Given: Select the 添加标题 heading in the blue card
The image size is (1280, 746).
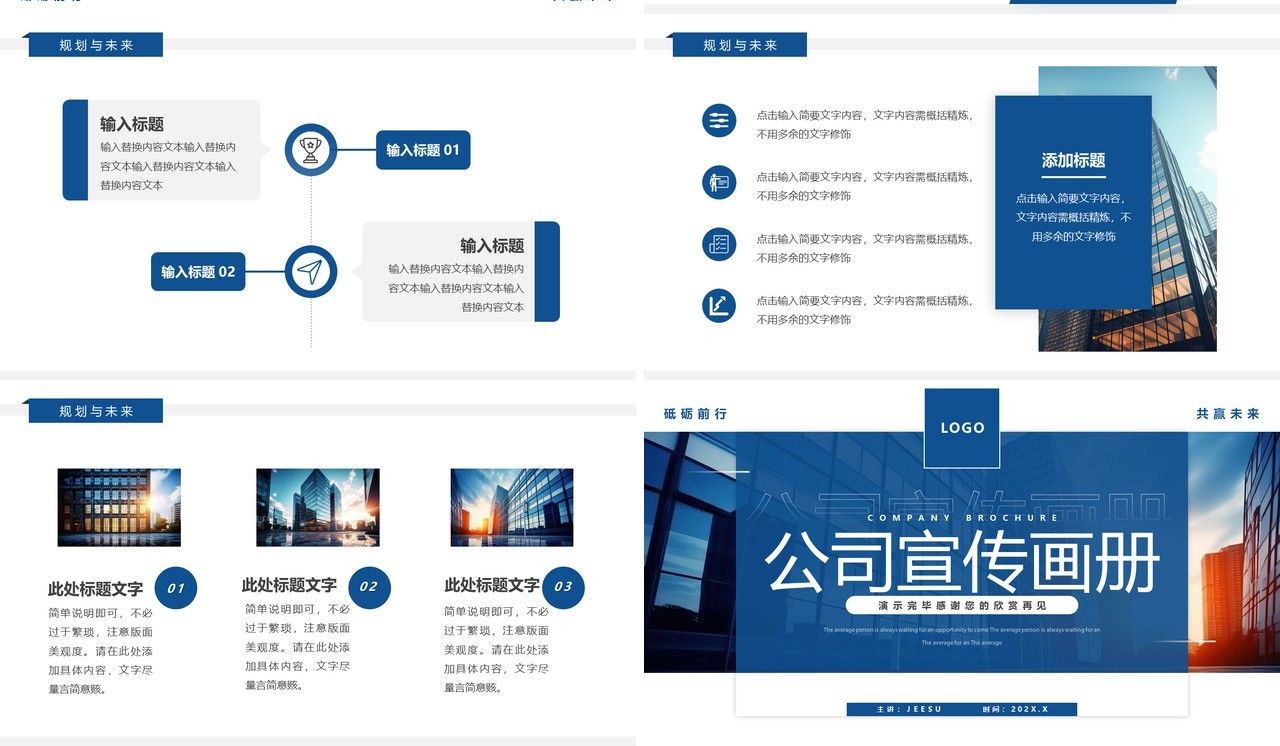Looking at the screenshot, I should [1073, 160].
